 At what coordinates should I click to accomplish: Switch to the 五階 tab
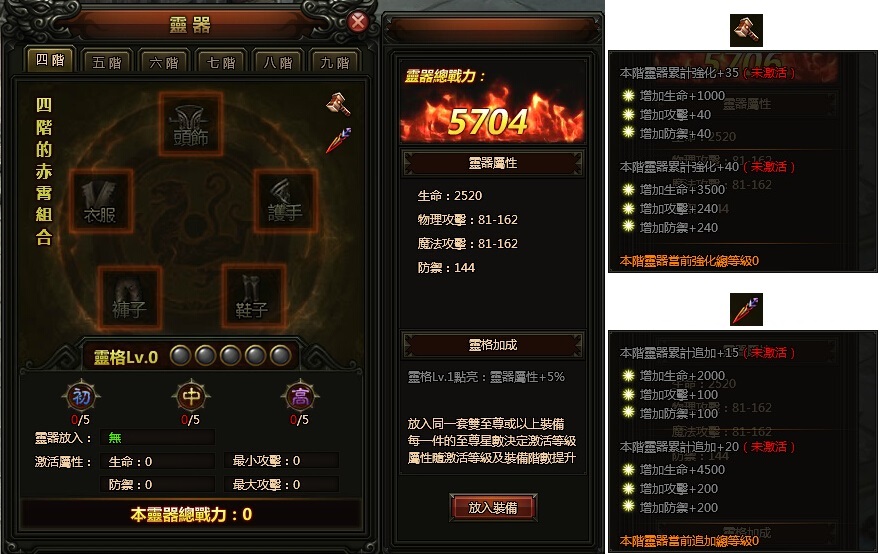click(107, 62)
